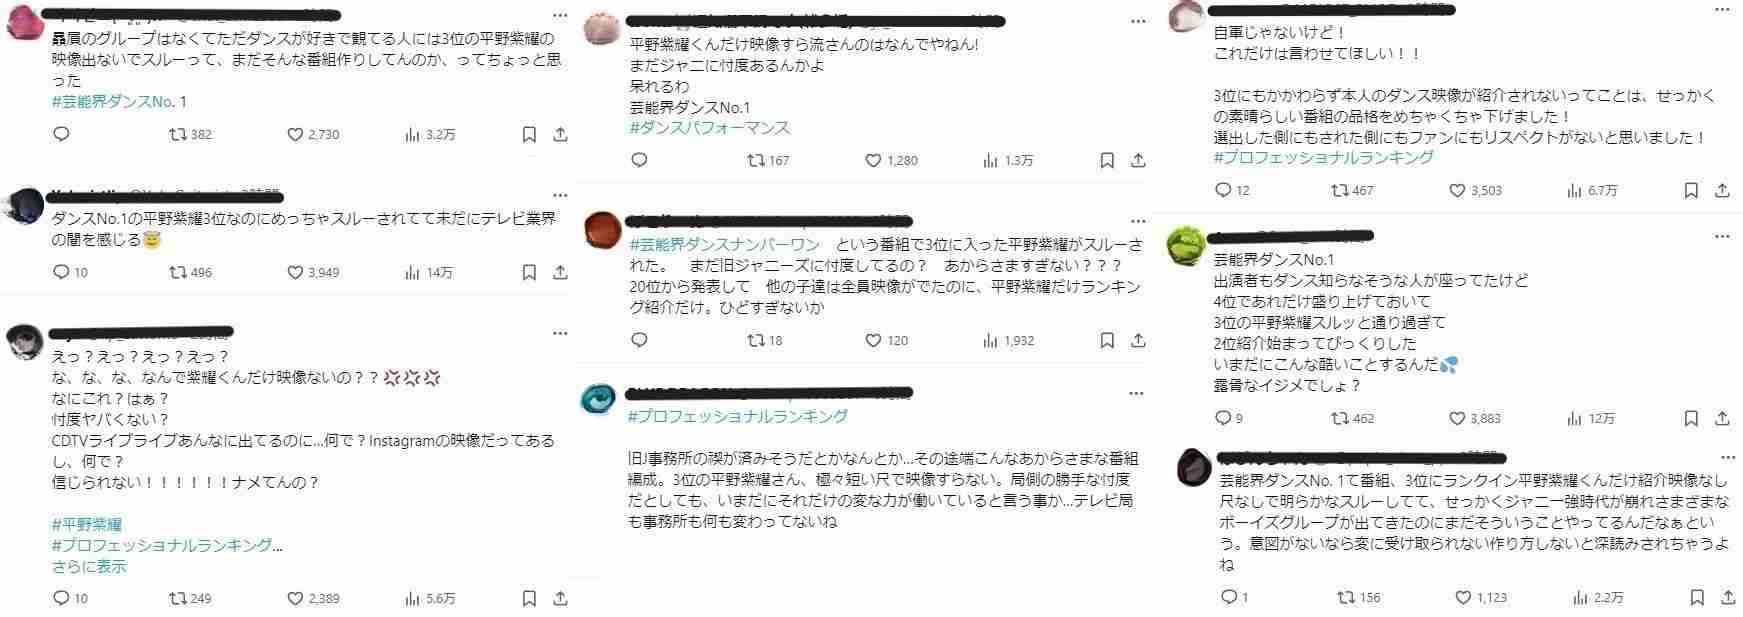Open more menu on the 旧J事務所 tweet

click(1135, 393)
